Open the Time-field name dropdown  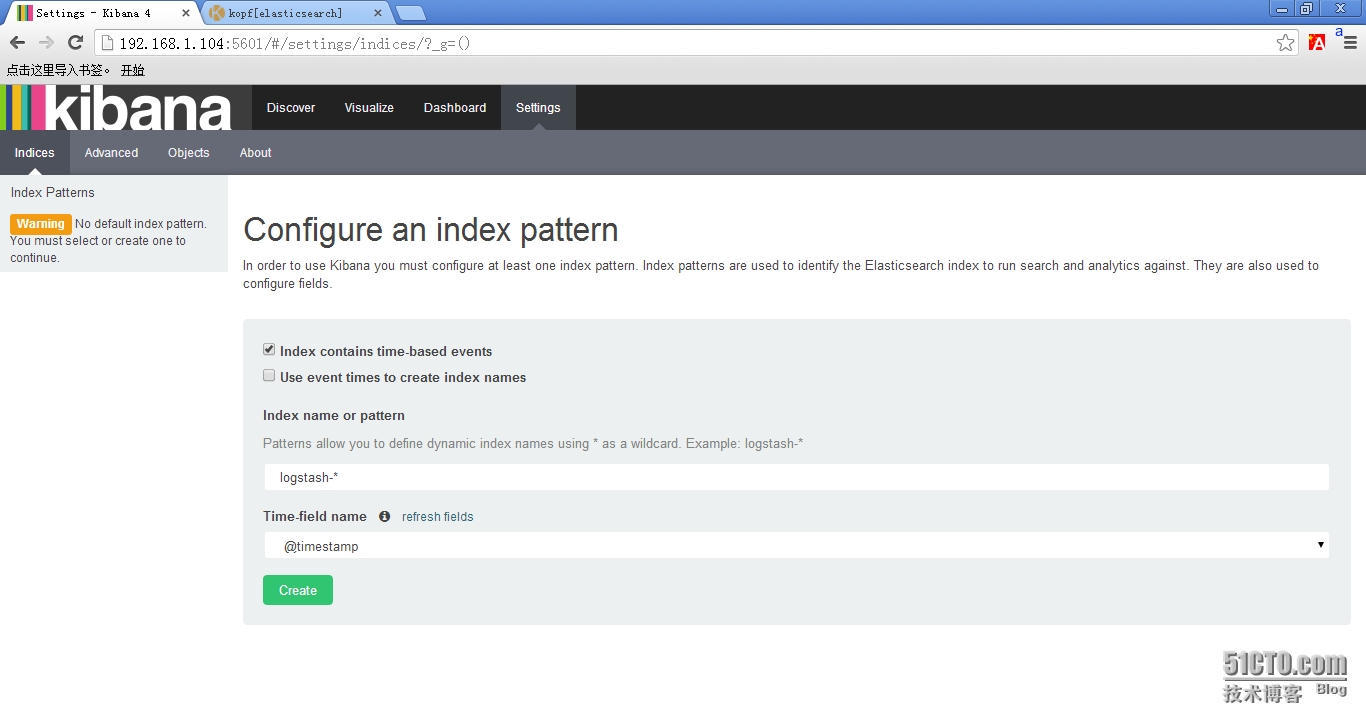click(x=796, y=546)
